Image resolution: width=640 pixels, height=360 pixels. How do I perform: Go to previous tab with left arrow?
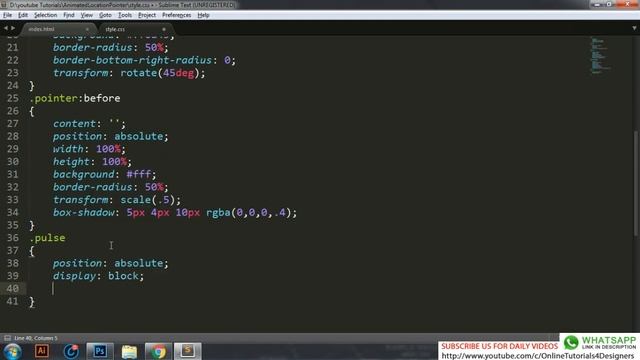coord(6,28)
